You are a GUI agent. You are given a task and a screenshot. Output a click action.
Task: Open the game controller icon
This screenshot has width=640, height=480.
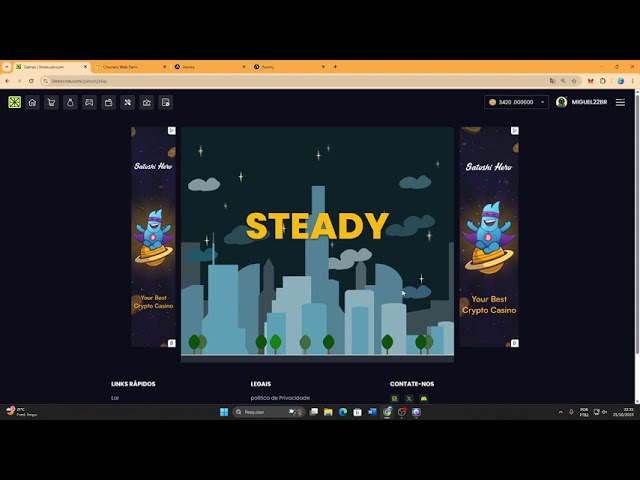pos(89,102)
